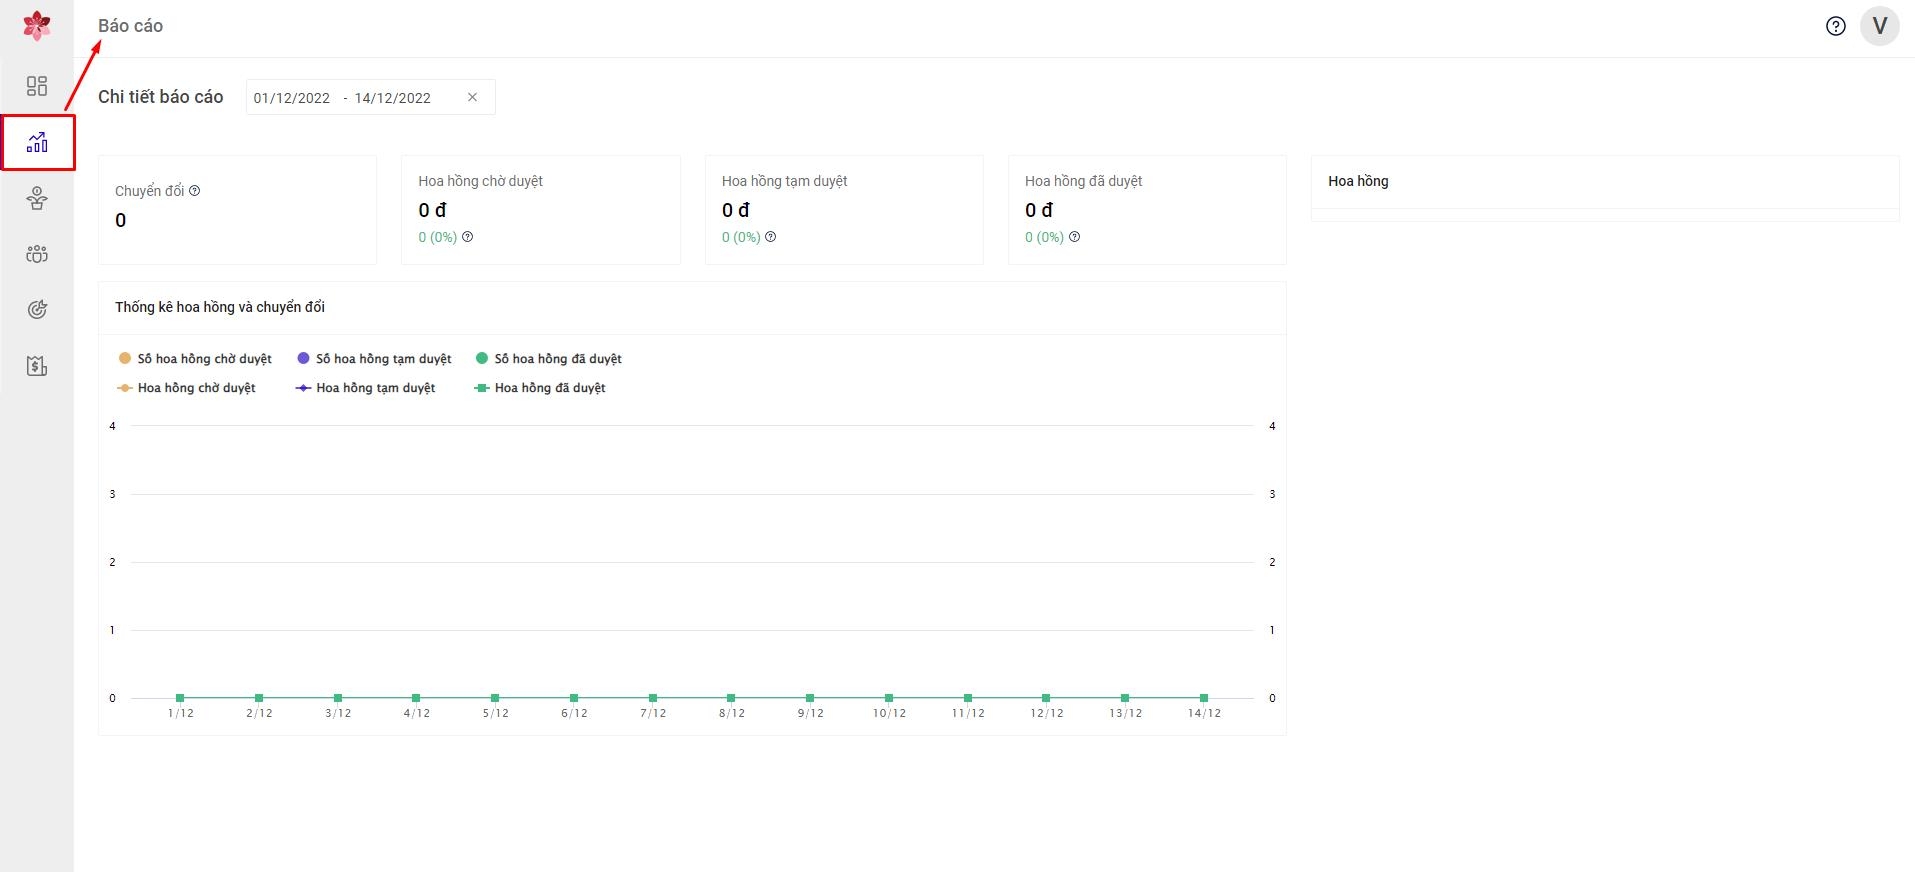Toggle Hoa hồng đã duyệt line legend
The image size is (1915, 872).
tap(541, 388)
